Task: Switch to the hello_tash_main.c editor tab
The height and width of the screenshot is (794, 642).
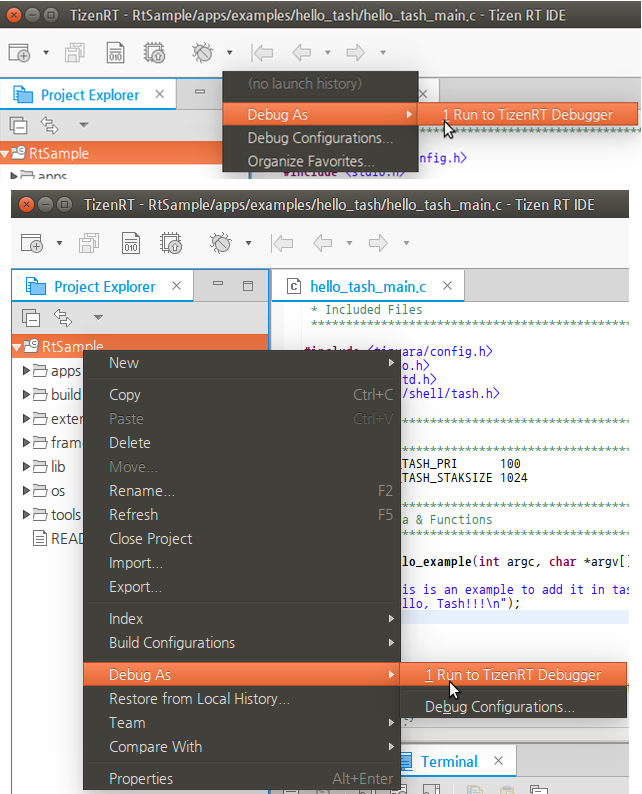Action: point(367,287)
